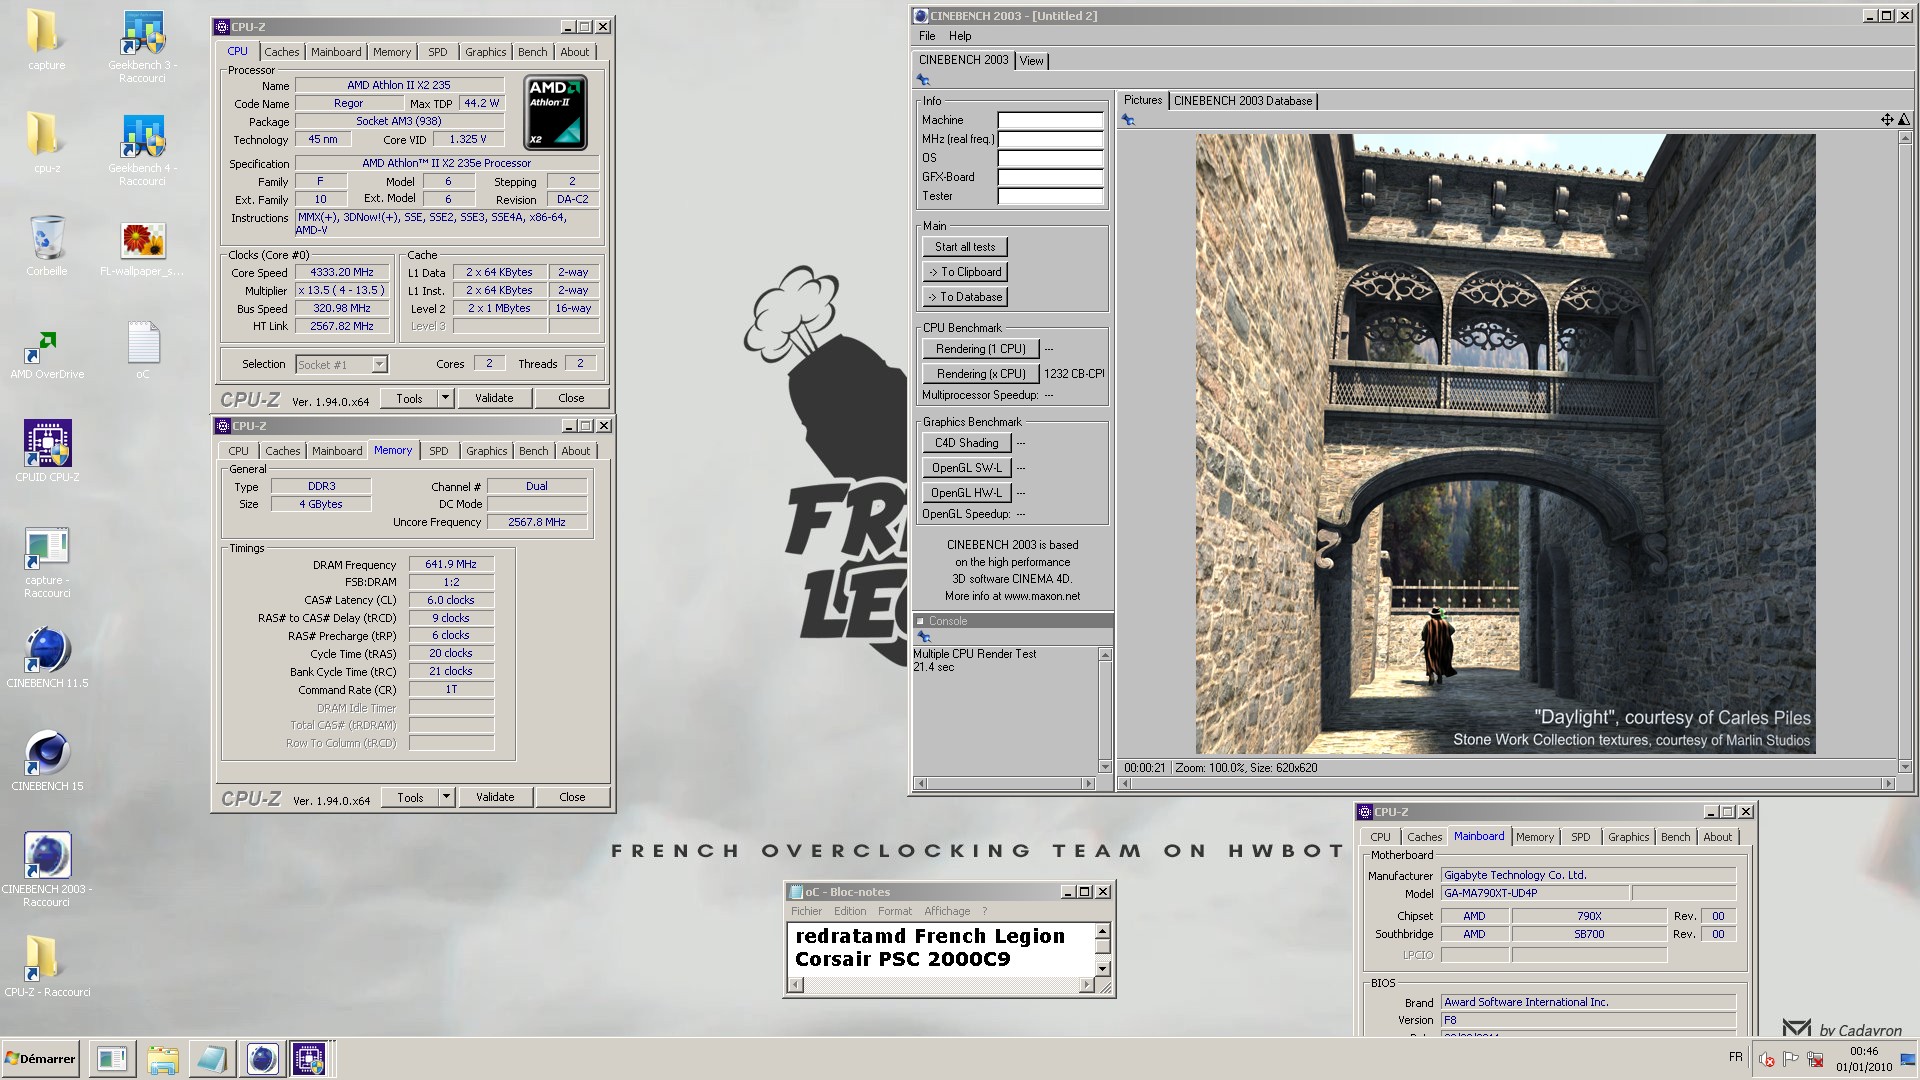This screenshot has height=1080, width=1920.
Task: Click the CINEBENCH Pictures panel pin icon
Action: 1128,120
